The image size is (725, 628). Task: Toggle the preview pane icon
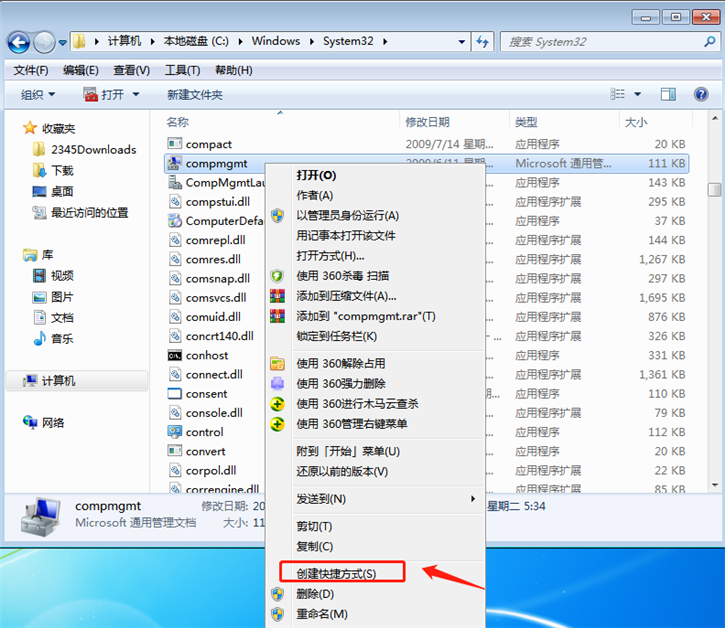pyautogui.click(x=668, y=94)
